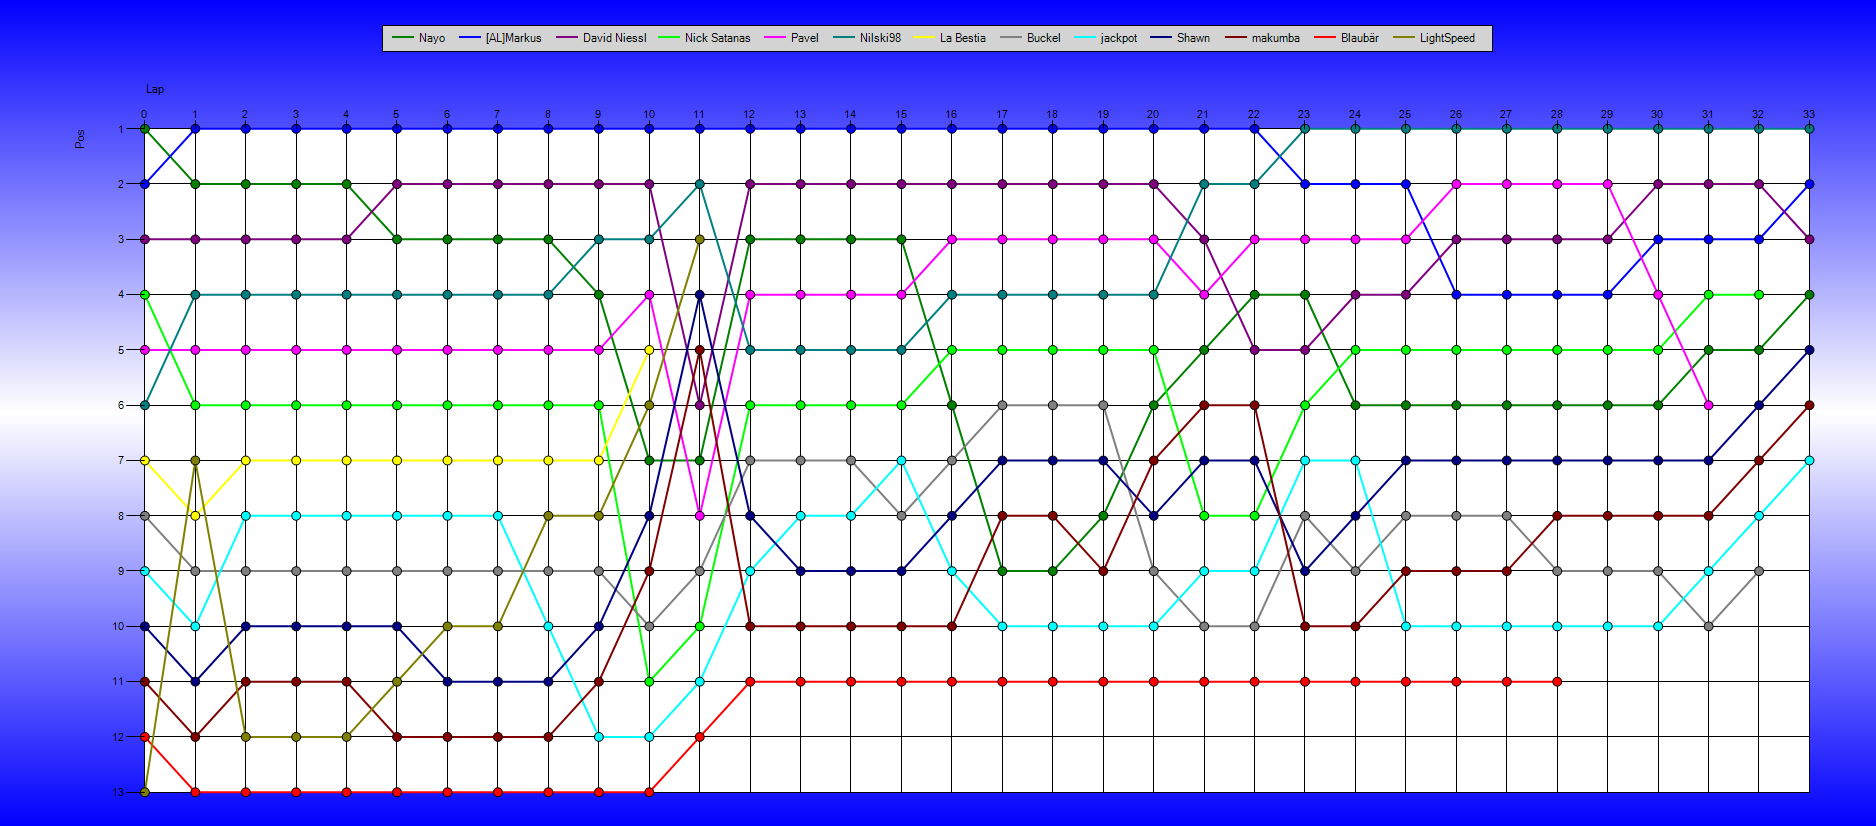Select makumba's point at lap 11, position 5
This screenshot has height=826, width=1876.
pyautogui.click(x=699, y=350)
